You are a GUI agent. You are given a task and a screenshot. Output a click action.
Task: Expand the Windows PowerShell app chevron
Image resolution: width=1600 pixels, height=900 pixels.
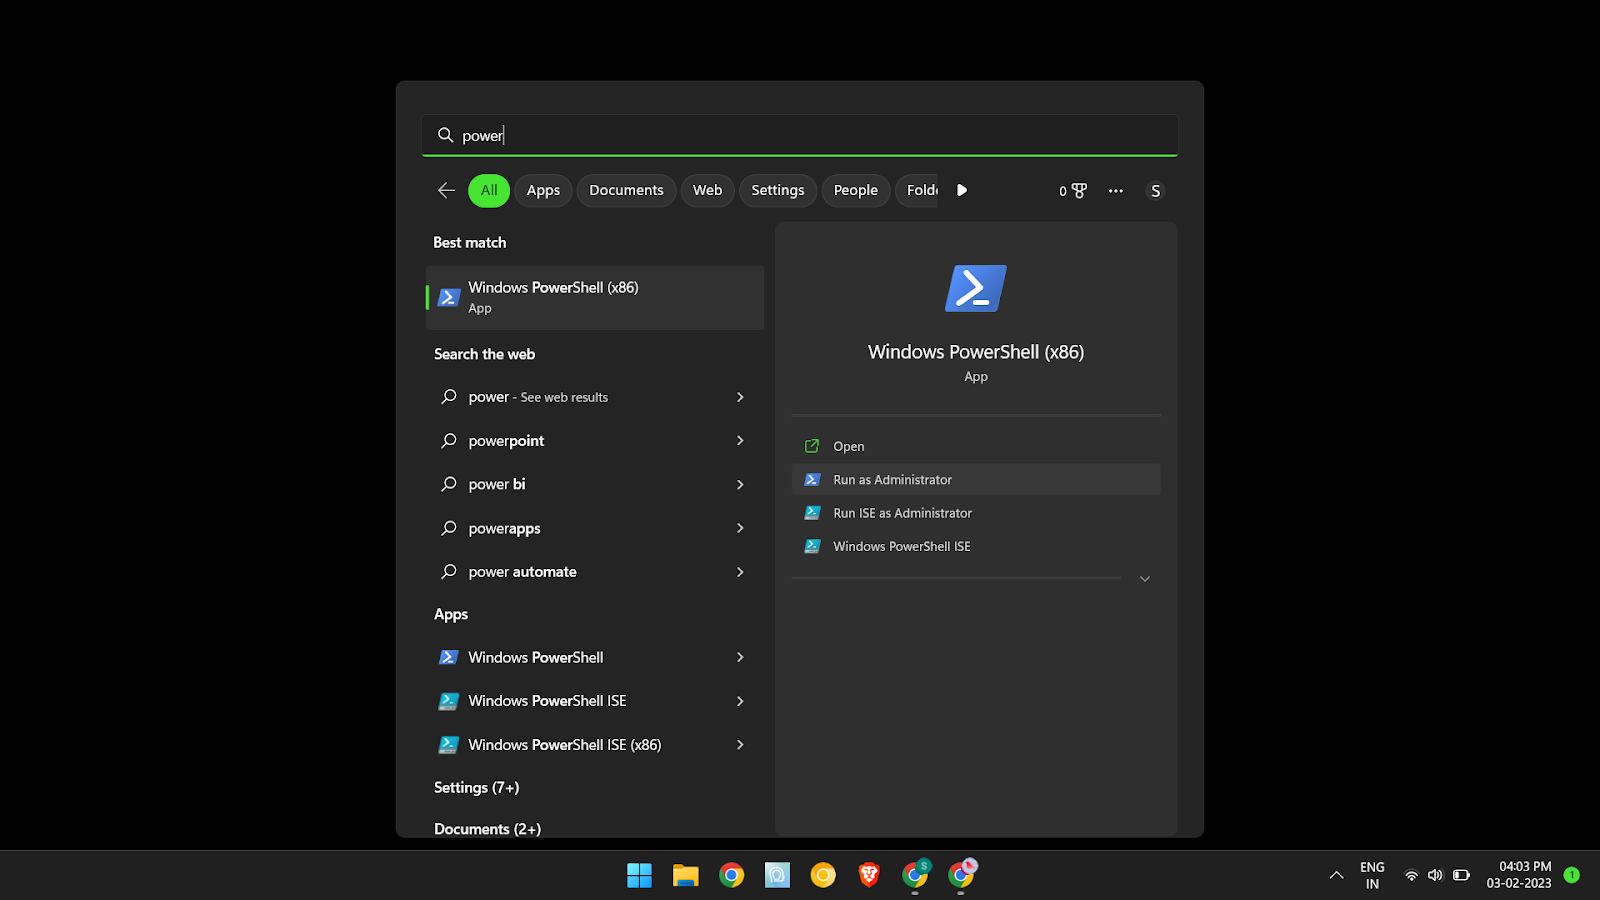point(740,657)
